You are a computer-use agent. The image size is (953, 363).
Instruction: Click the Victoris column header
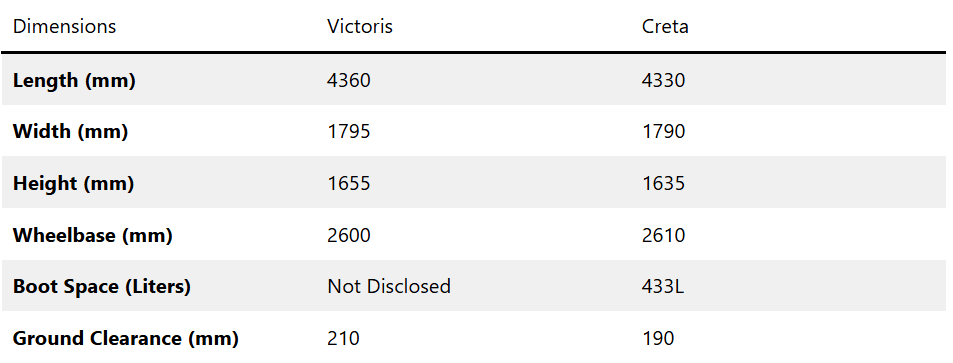click(360, 27)
